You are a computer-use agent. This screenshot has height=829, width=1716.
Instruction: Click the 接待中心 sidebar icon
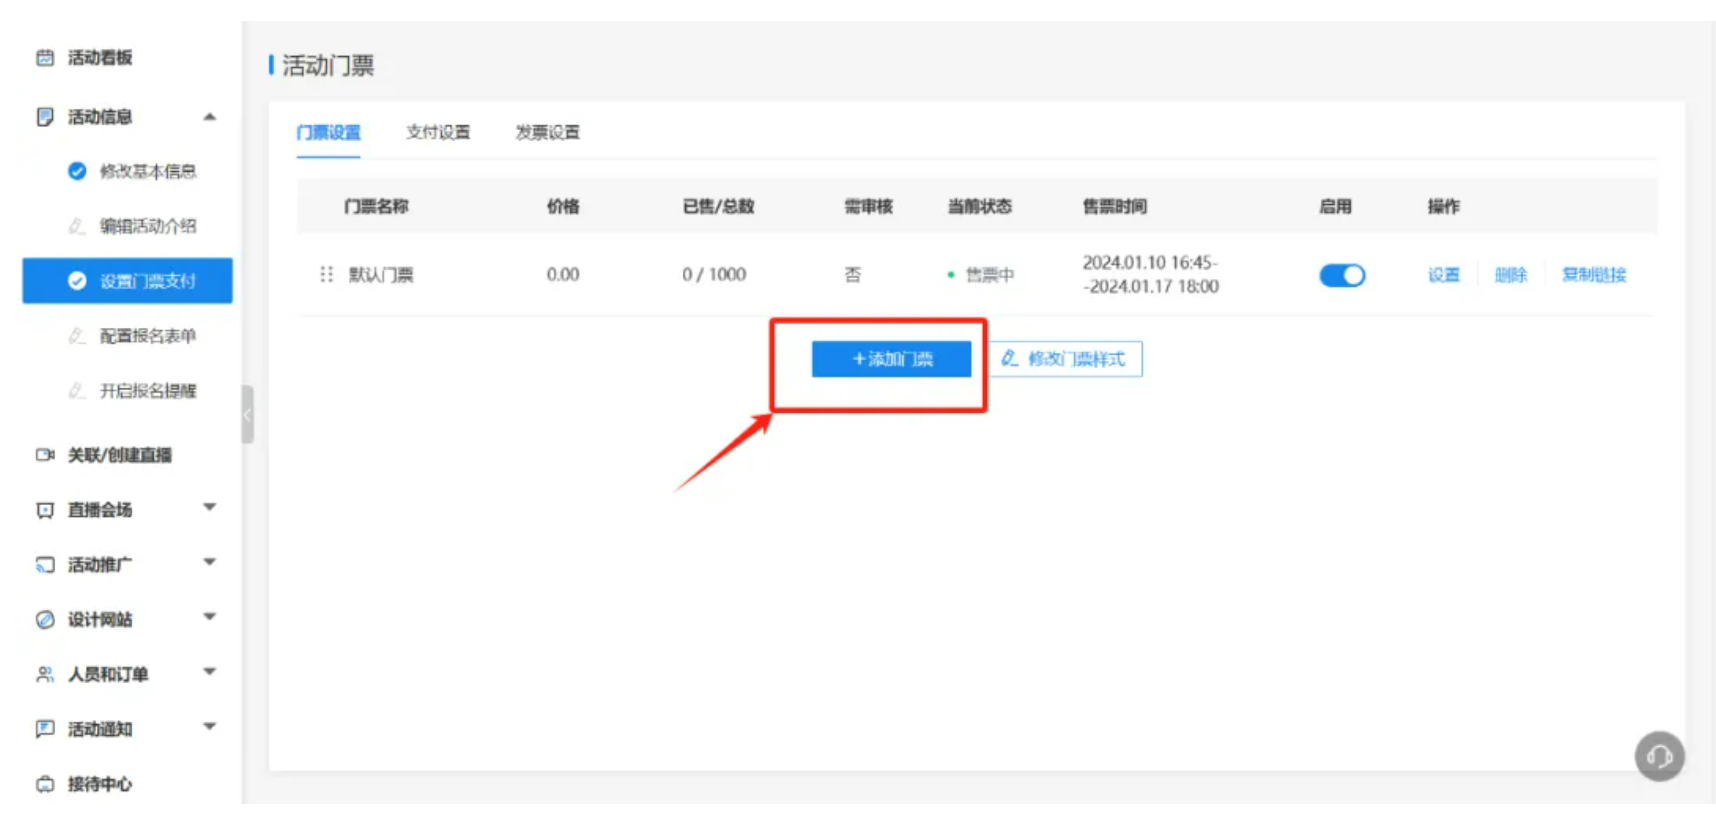click(x=45, y=784)
